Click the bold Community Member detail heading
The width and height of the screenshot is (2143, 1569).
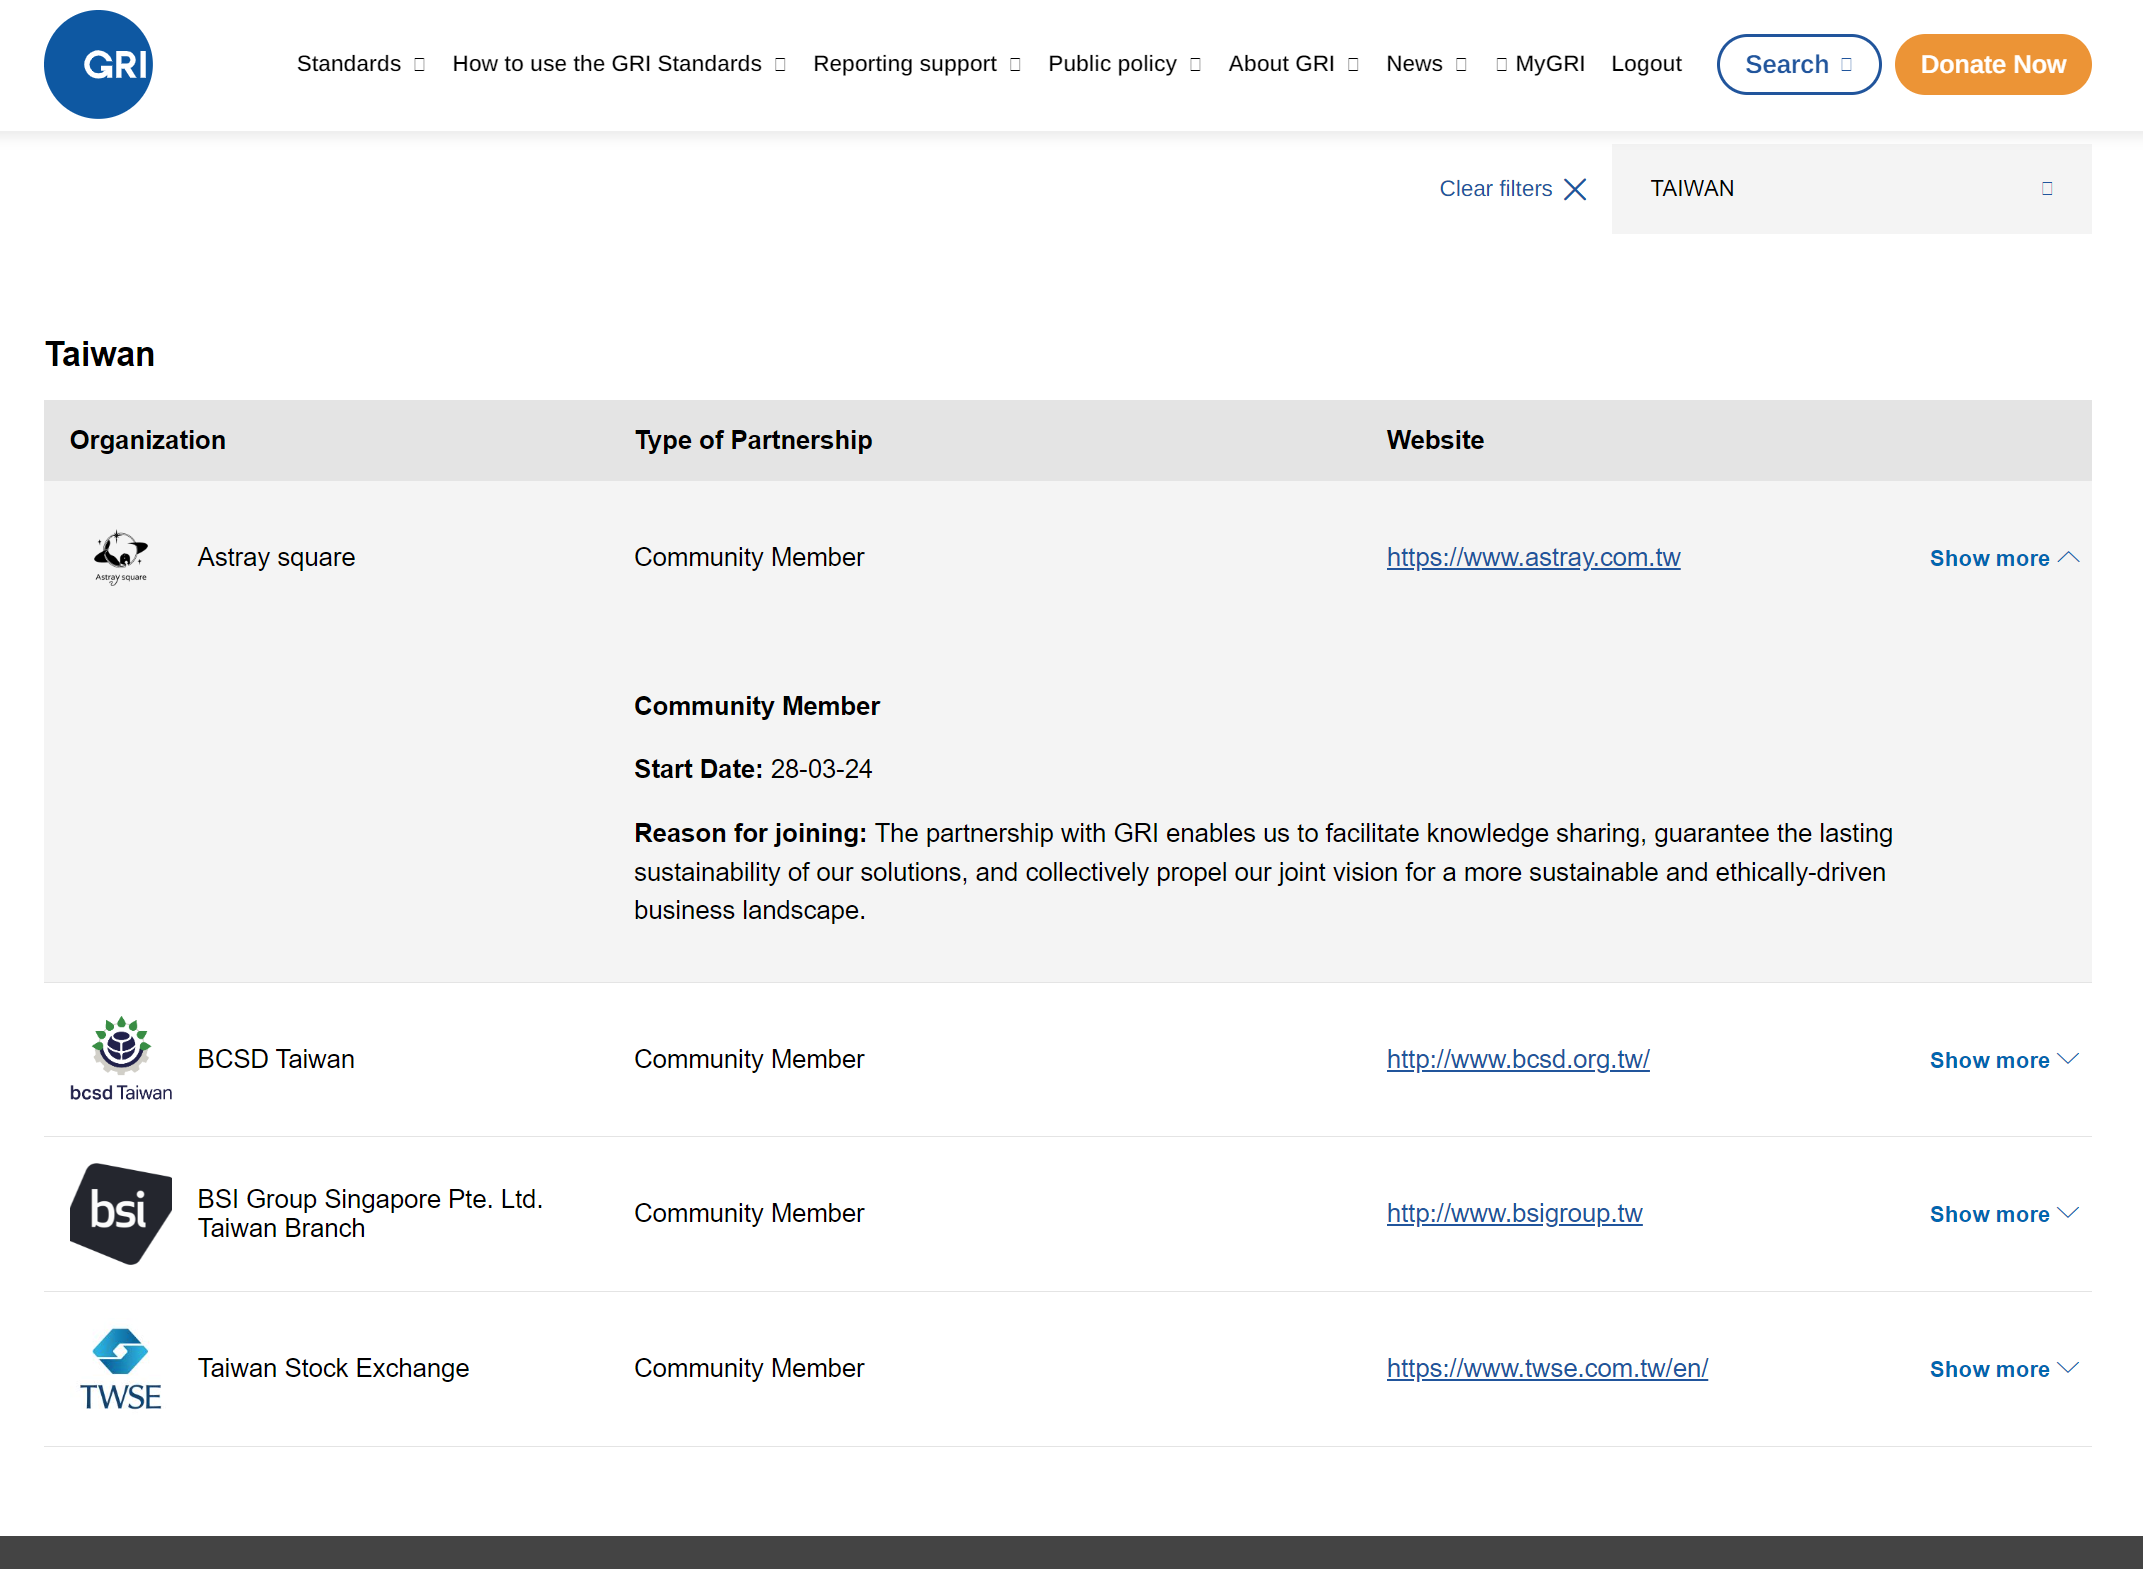[x=757, y=706]
